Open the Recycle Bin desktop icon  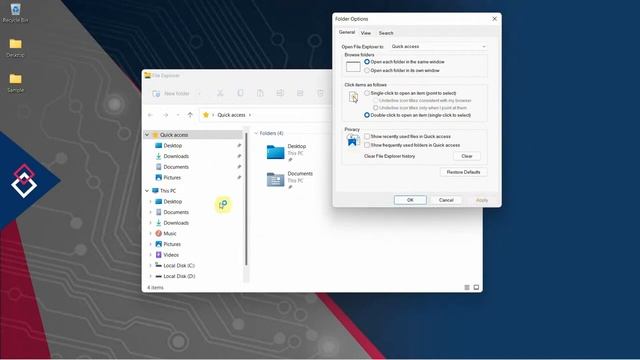click(16, 13)
